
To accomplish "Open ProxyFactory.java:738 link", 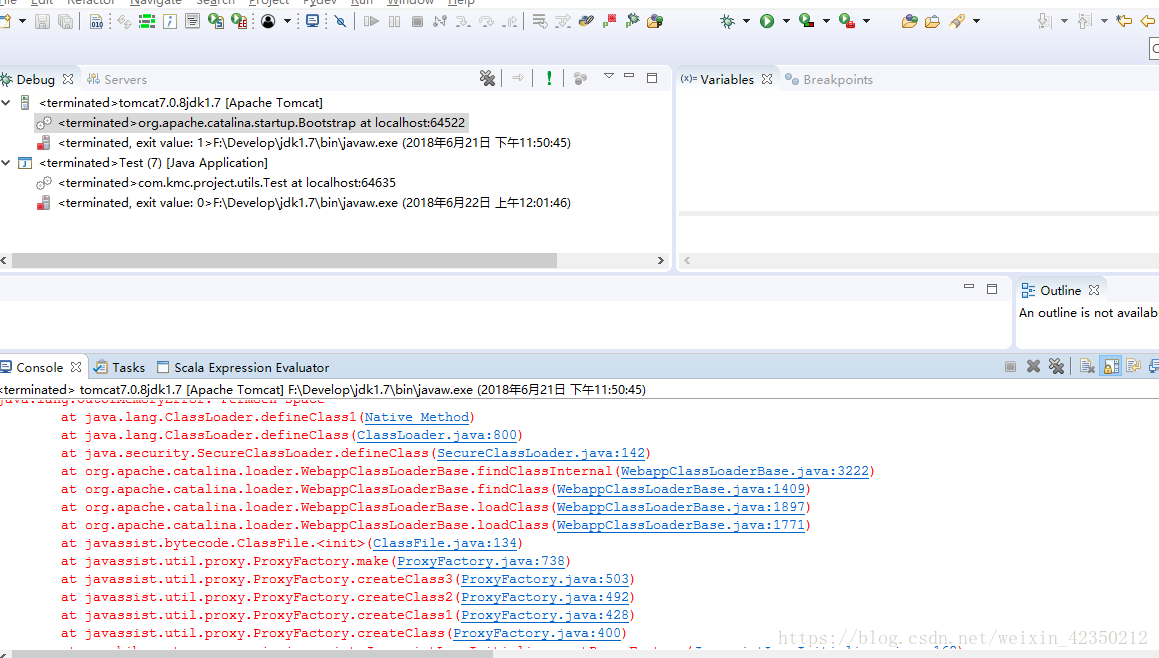I will [481, 561].
